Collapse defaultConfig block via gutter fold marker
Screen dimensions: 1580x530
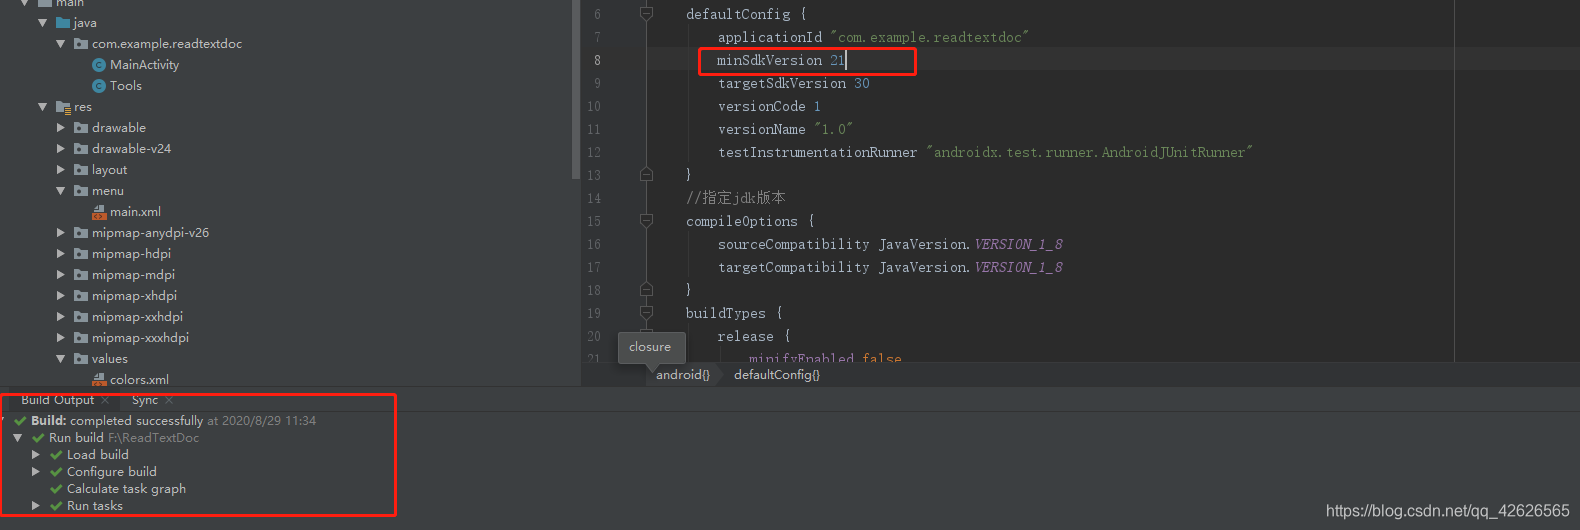pos(646,14)
